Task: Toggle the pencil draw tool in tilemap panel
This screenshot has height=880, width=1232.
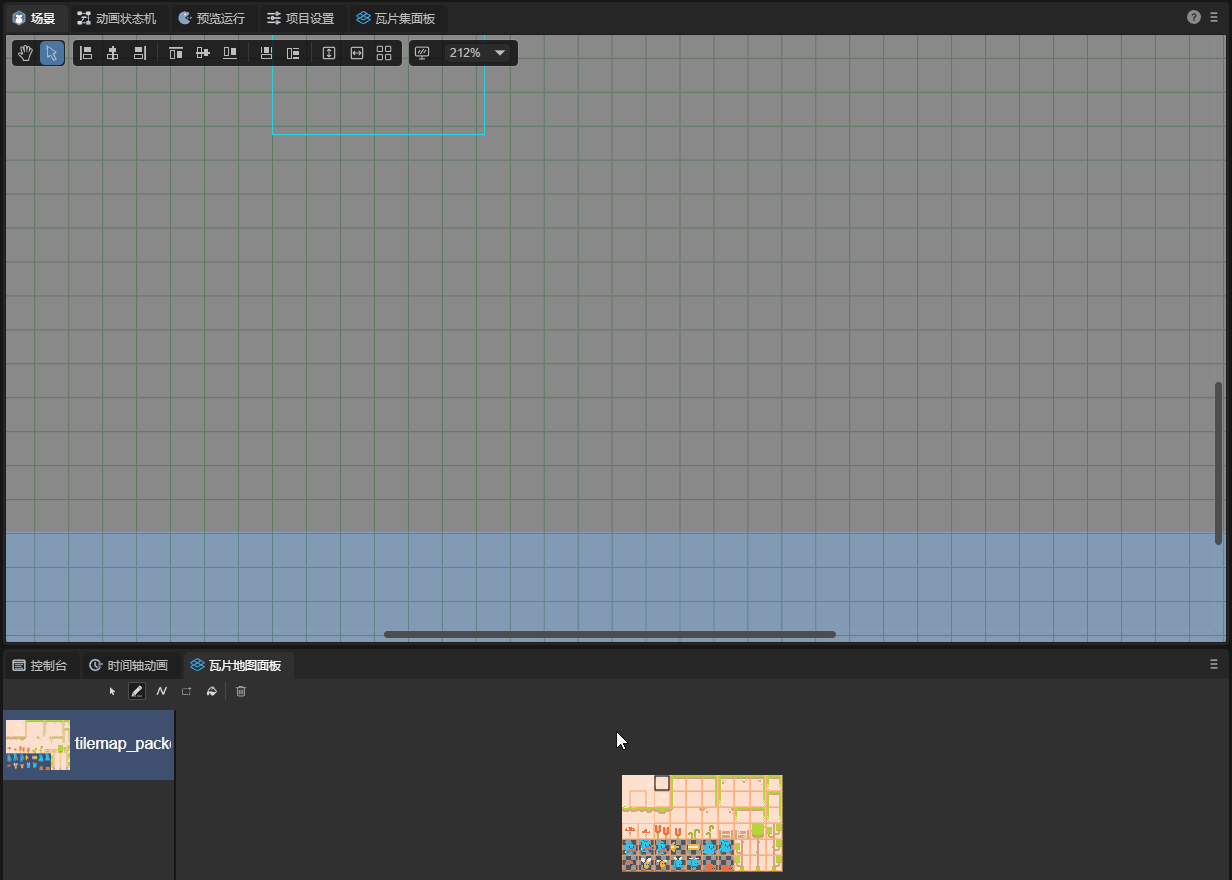Action: [x=137, y=691]
